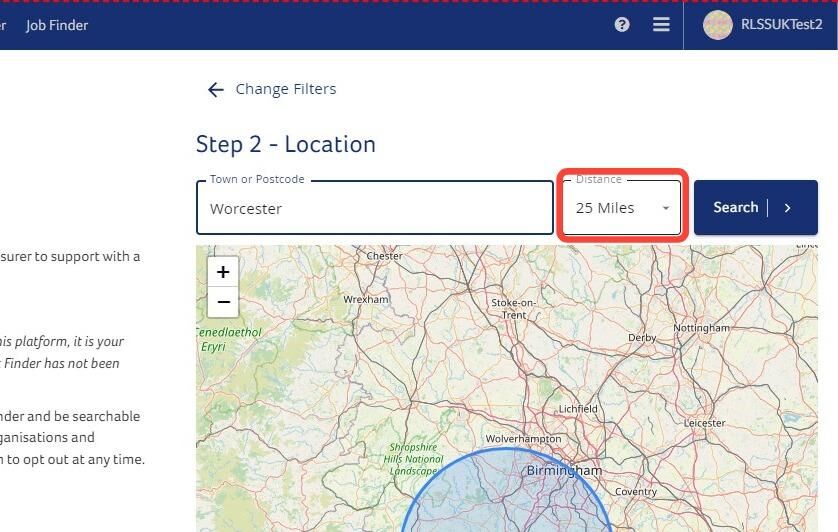Click the back arrow beside Change Filters
The height and width of the screenshot is (532, 838).
pos(215,89)
